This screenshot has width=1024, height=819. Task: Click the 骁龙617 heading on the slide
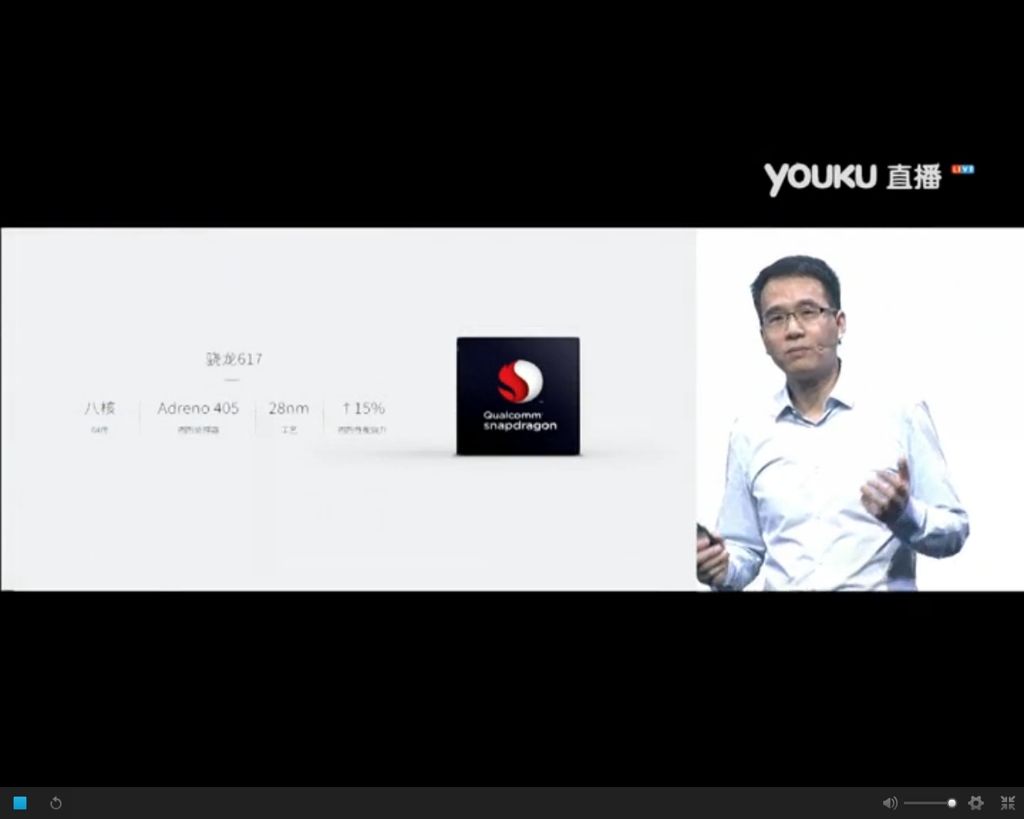coord(234,359)
